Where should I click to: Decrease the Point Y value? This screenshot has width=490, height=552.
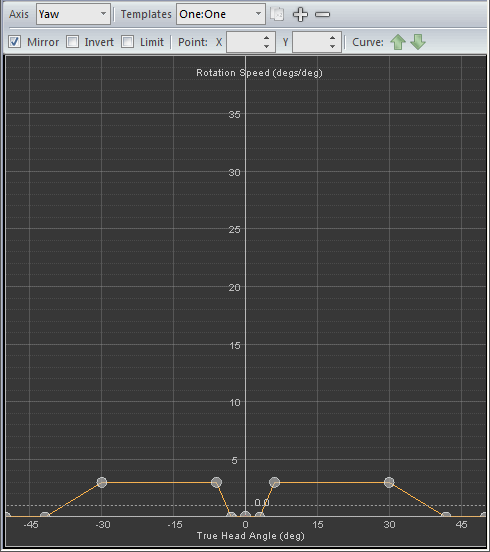(x=332, y=47)
